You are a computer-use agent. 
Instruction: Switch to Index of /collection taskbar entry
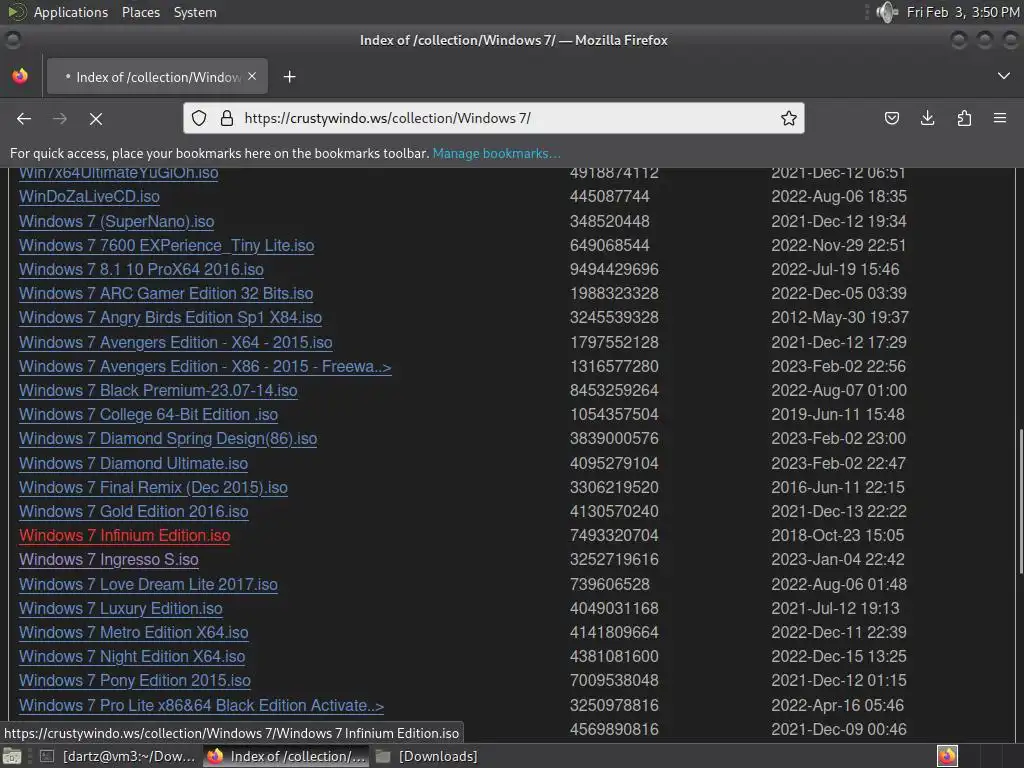click(286, 756)
